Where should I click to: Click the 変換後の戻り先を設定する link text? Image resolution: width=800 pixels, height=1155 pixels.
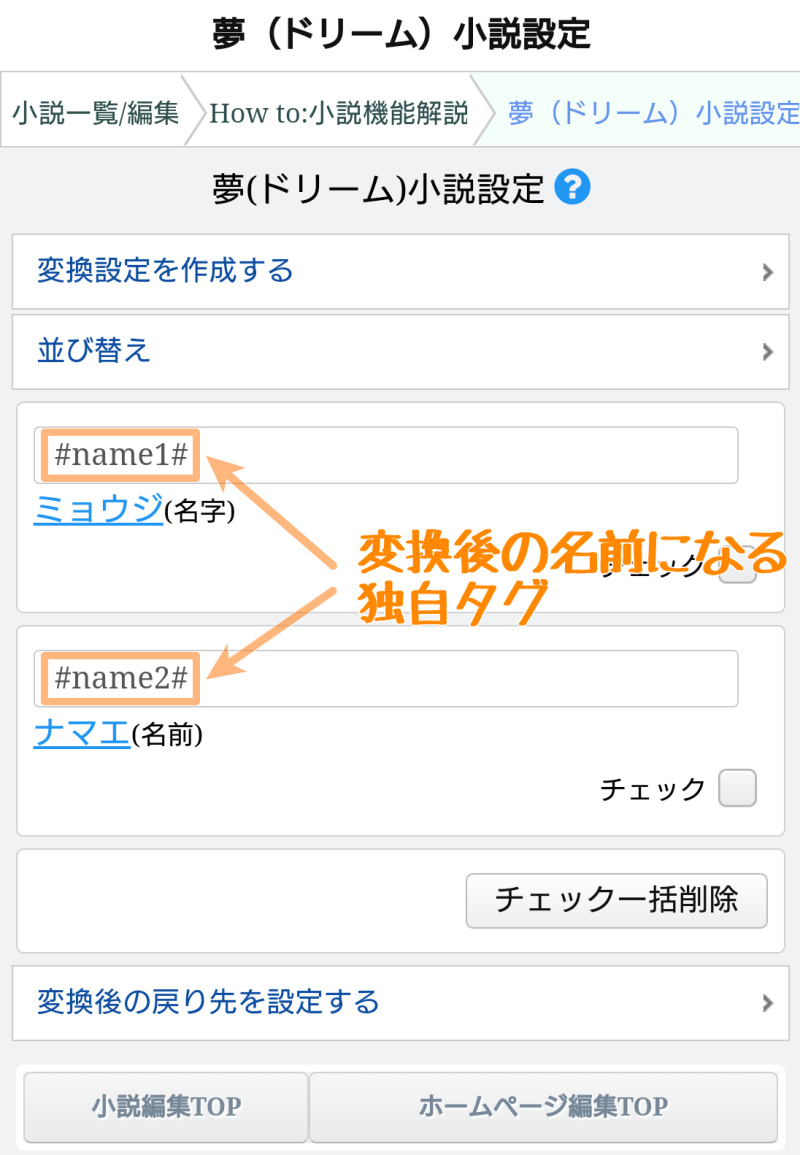(x=208, y=1002)
